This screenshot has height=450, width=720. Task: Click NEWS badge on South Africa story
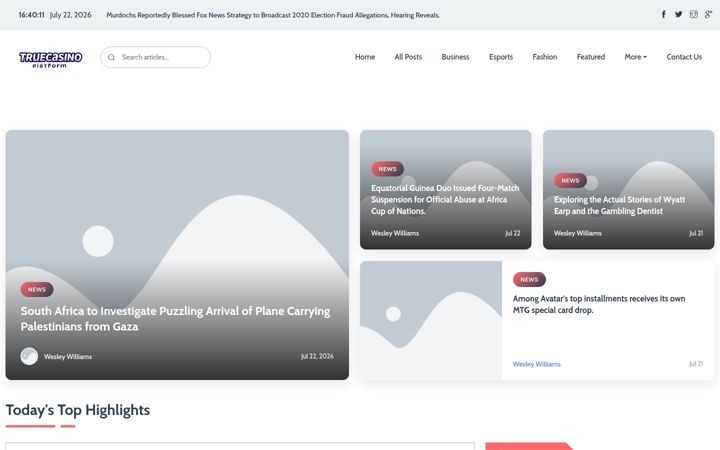coord(37,289)
